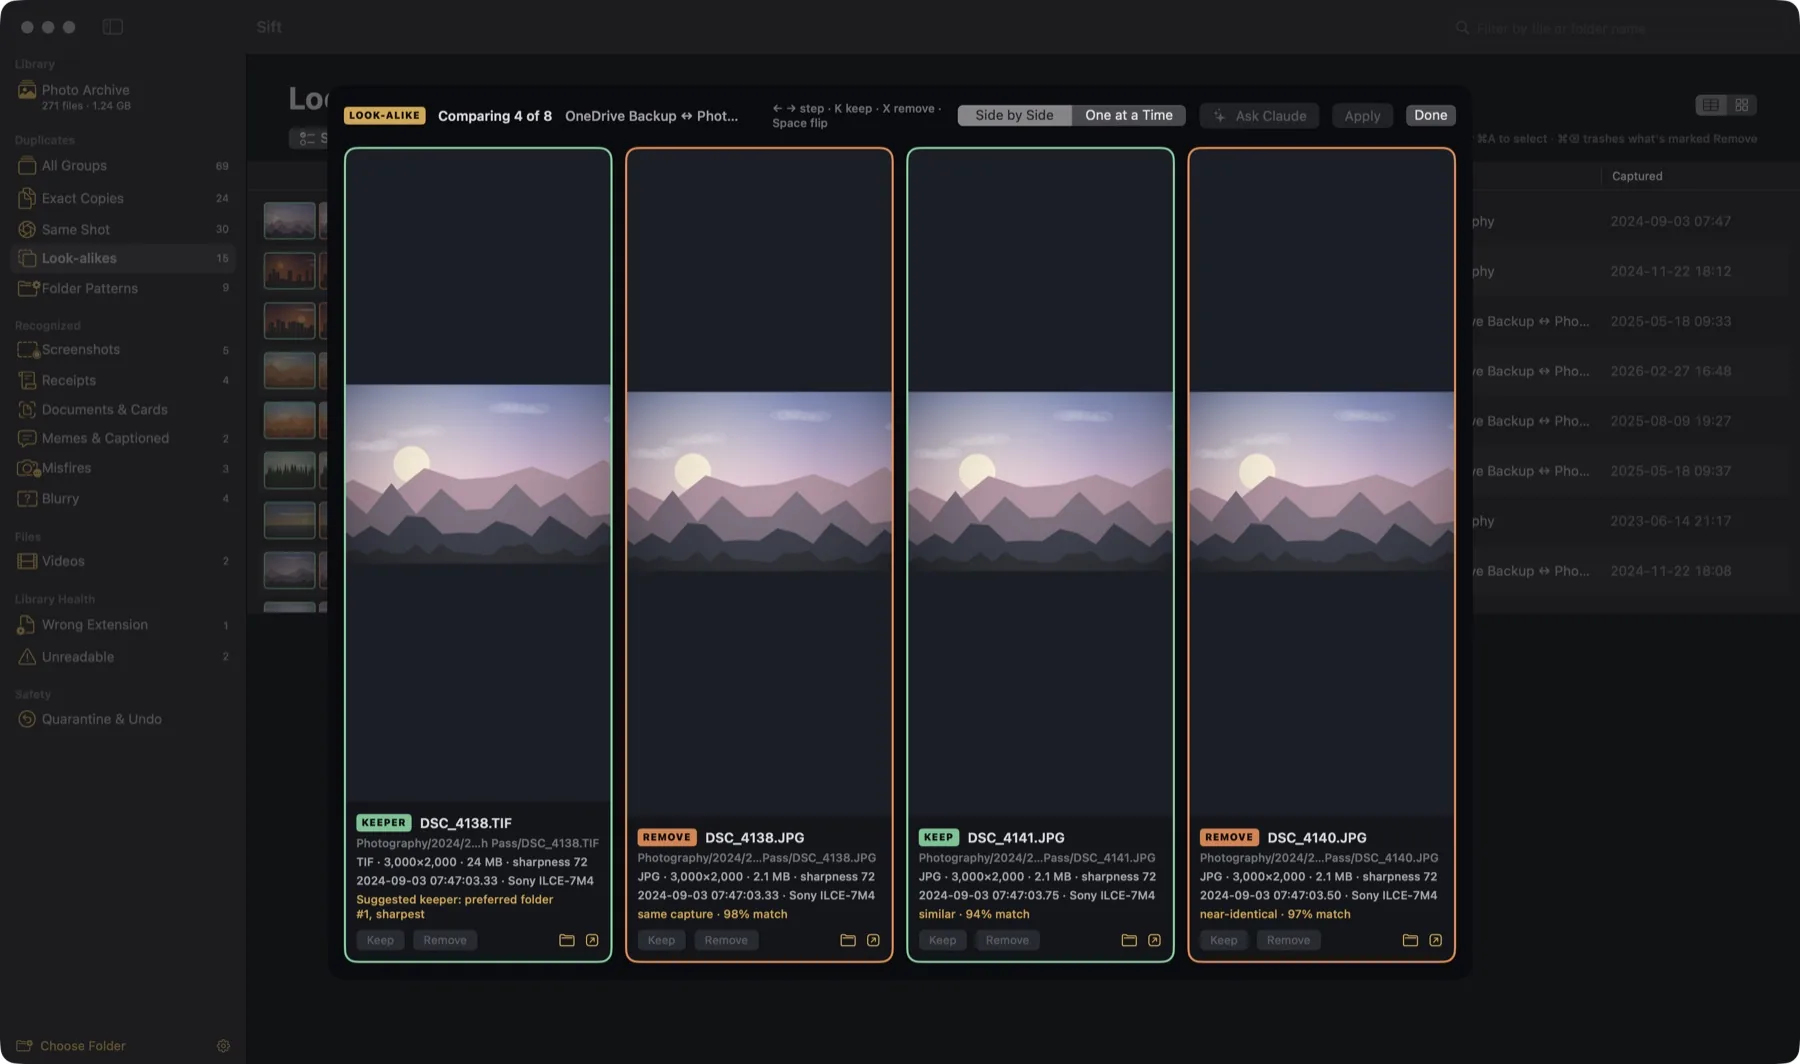Mark DSC_4138.TIF as Remove

point(445,940)
